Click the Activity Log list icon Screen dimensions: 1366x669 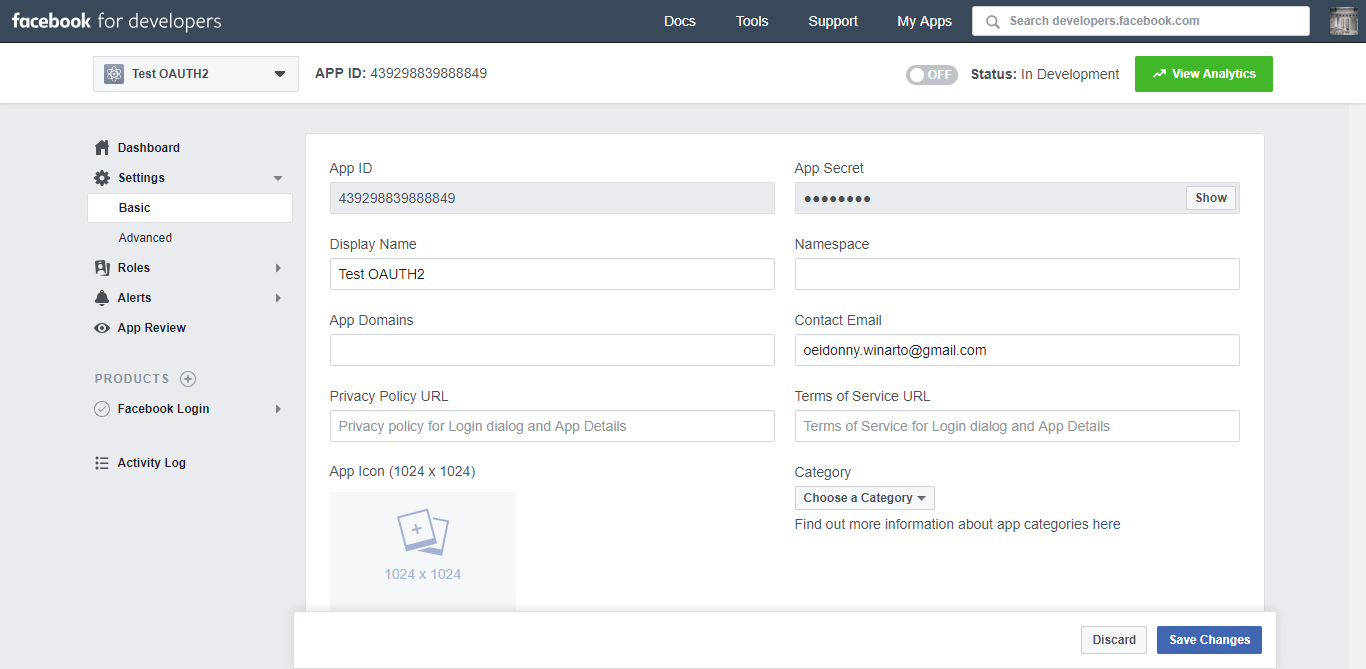102,463
